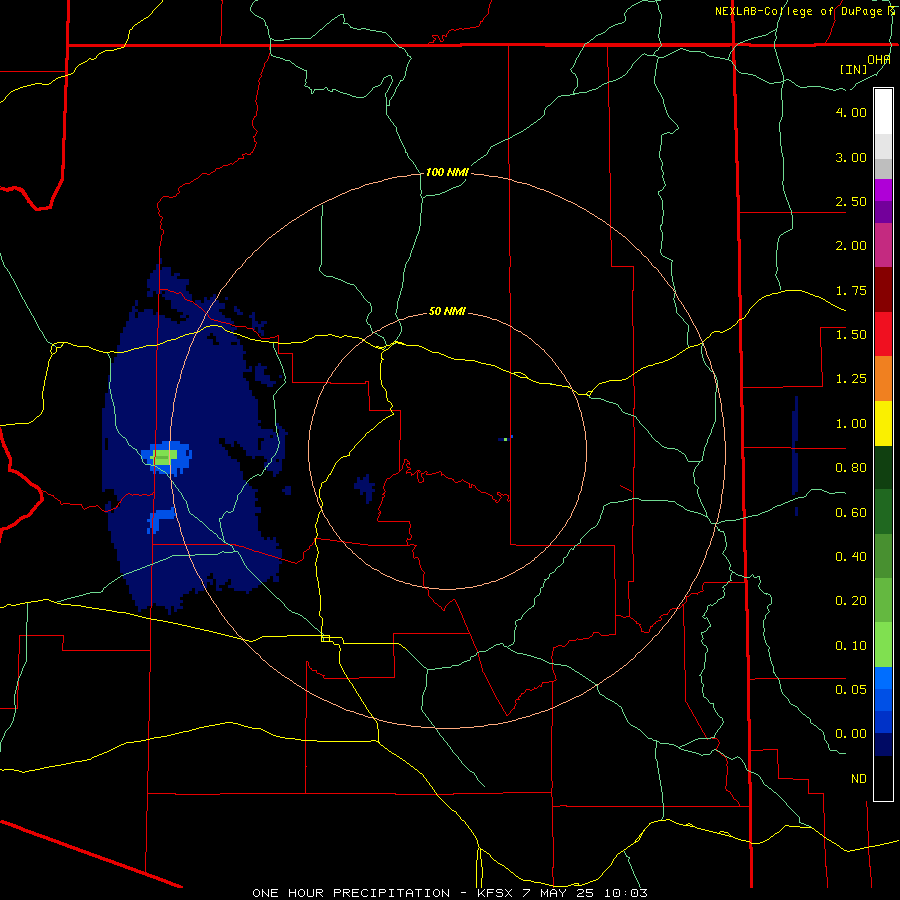Screen dimensions: 900x900
Task: Click the 1.50 legend value
Action: coord(851,335)
